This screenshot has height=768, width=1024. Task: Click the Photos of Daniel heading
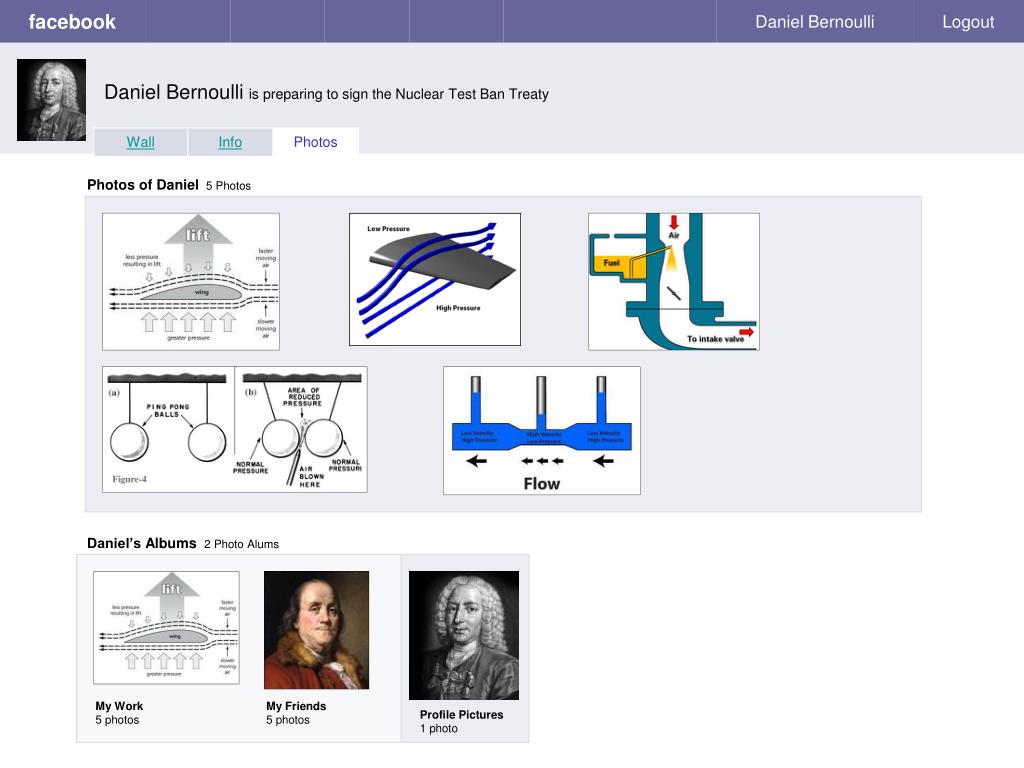tap(142, 185)
